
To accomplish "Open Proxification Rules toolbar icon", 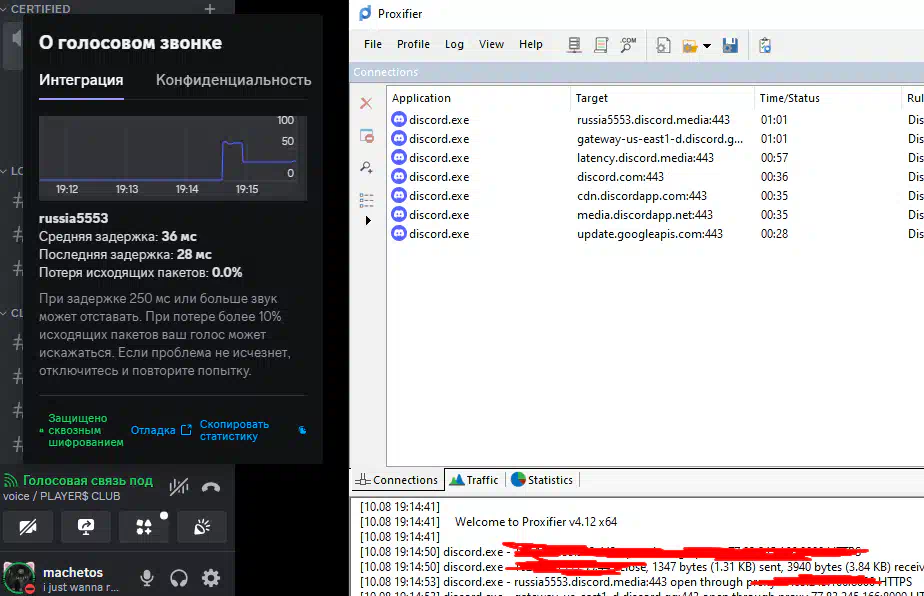I will tap(601, 45).
